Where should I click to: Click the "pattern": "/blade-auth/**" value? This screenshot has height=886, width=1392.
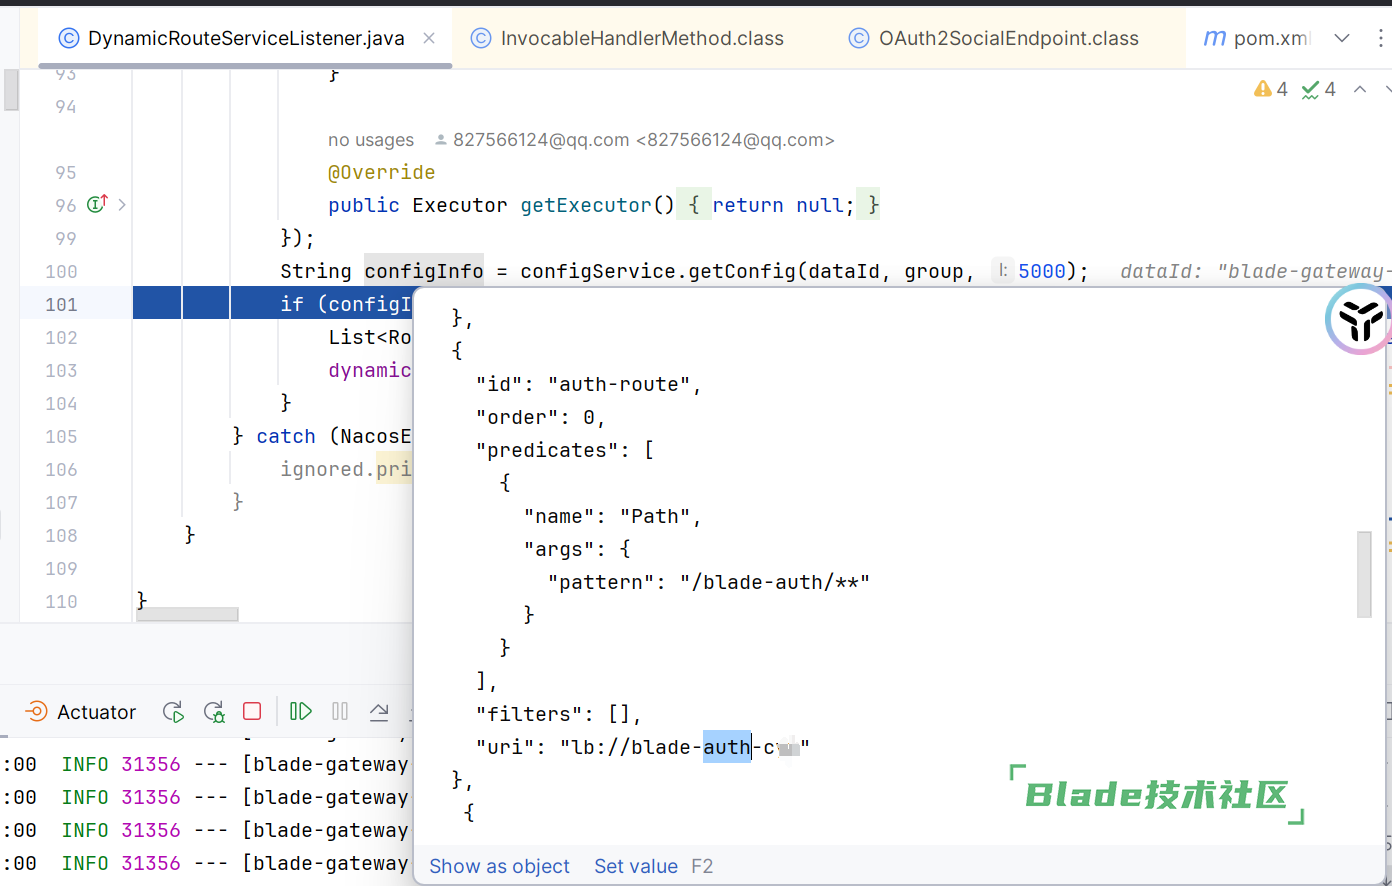(775, 582)
